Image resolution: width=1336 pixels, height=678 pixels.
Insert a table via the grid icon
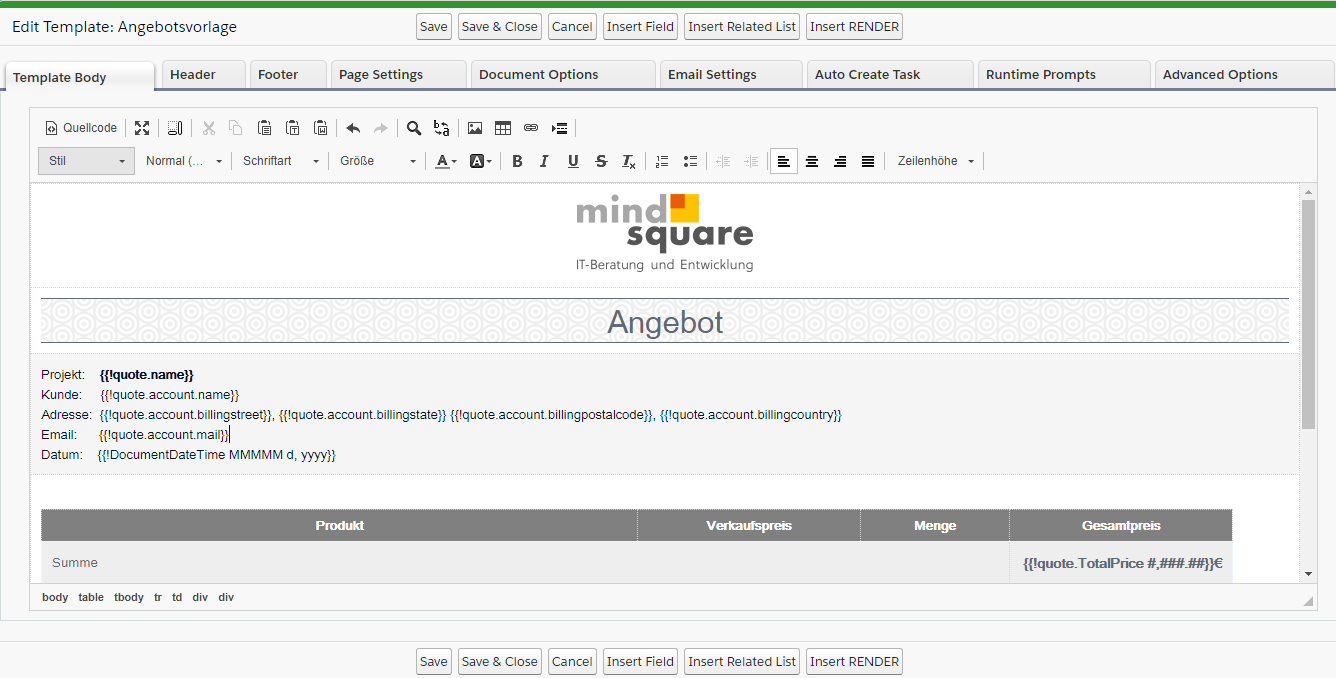[x=503, y=128]
